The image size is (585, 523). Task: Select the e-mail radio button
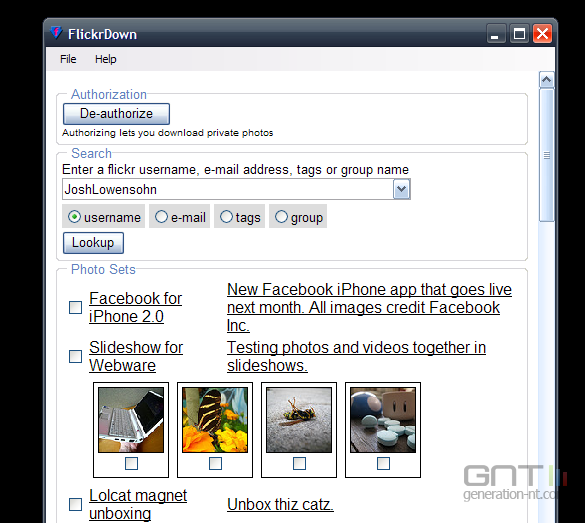click(x=161, y=217)
